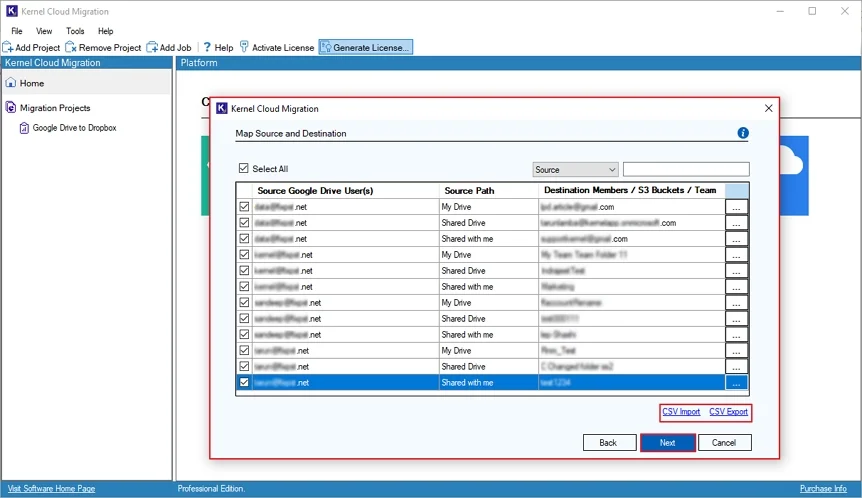Click the browse button in second row
Image resolution: width=862 pixels, height=498 pixels.
click(x=736, y=223)
